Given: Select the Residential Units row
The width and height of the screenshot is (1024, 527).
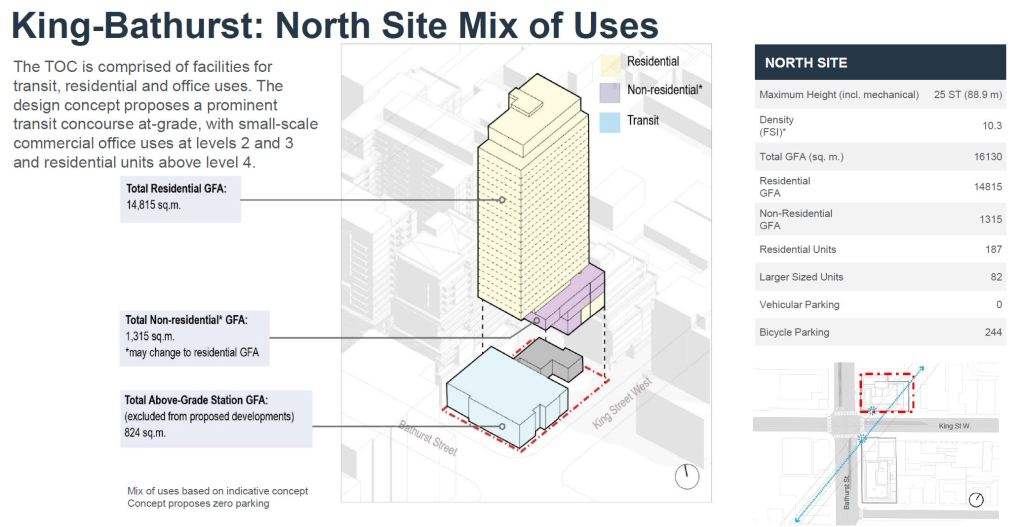Looking at the screenshot, I should coord(880,249).
